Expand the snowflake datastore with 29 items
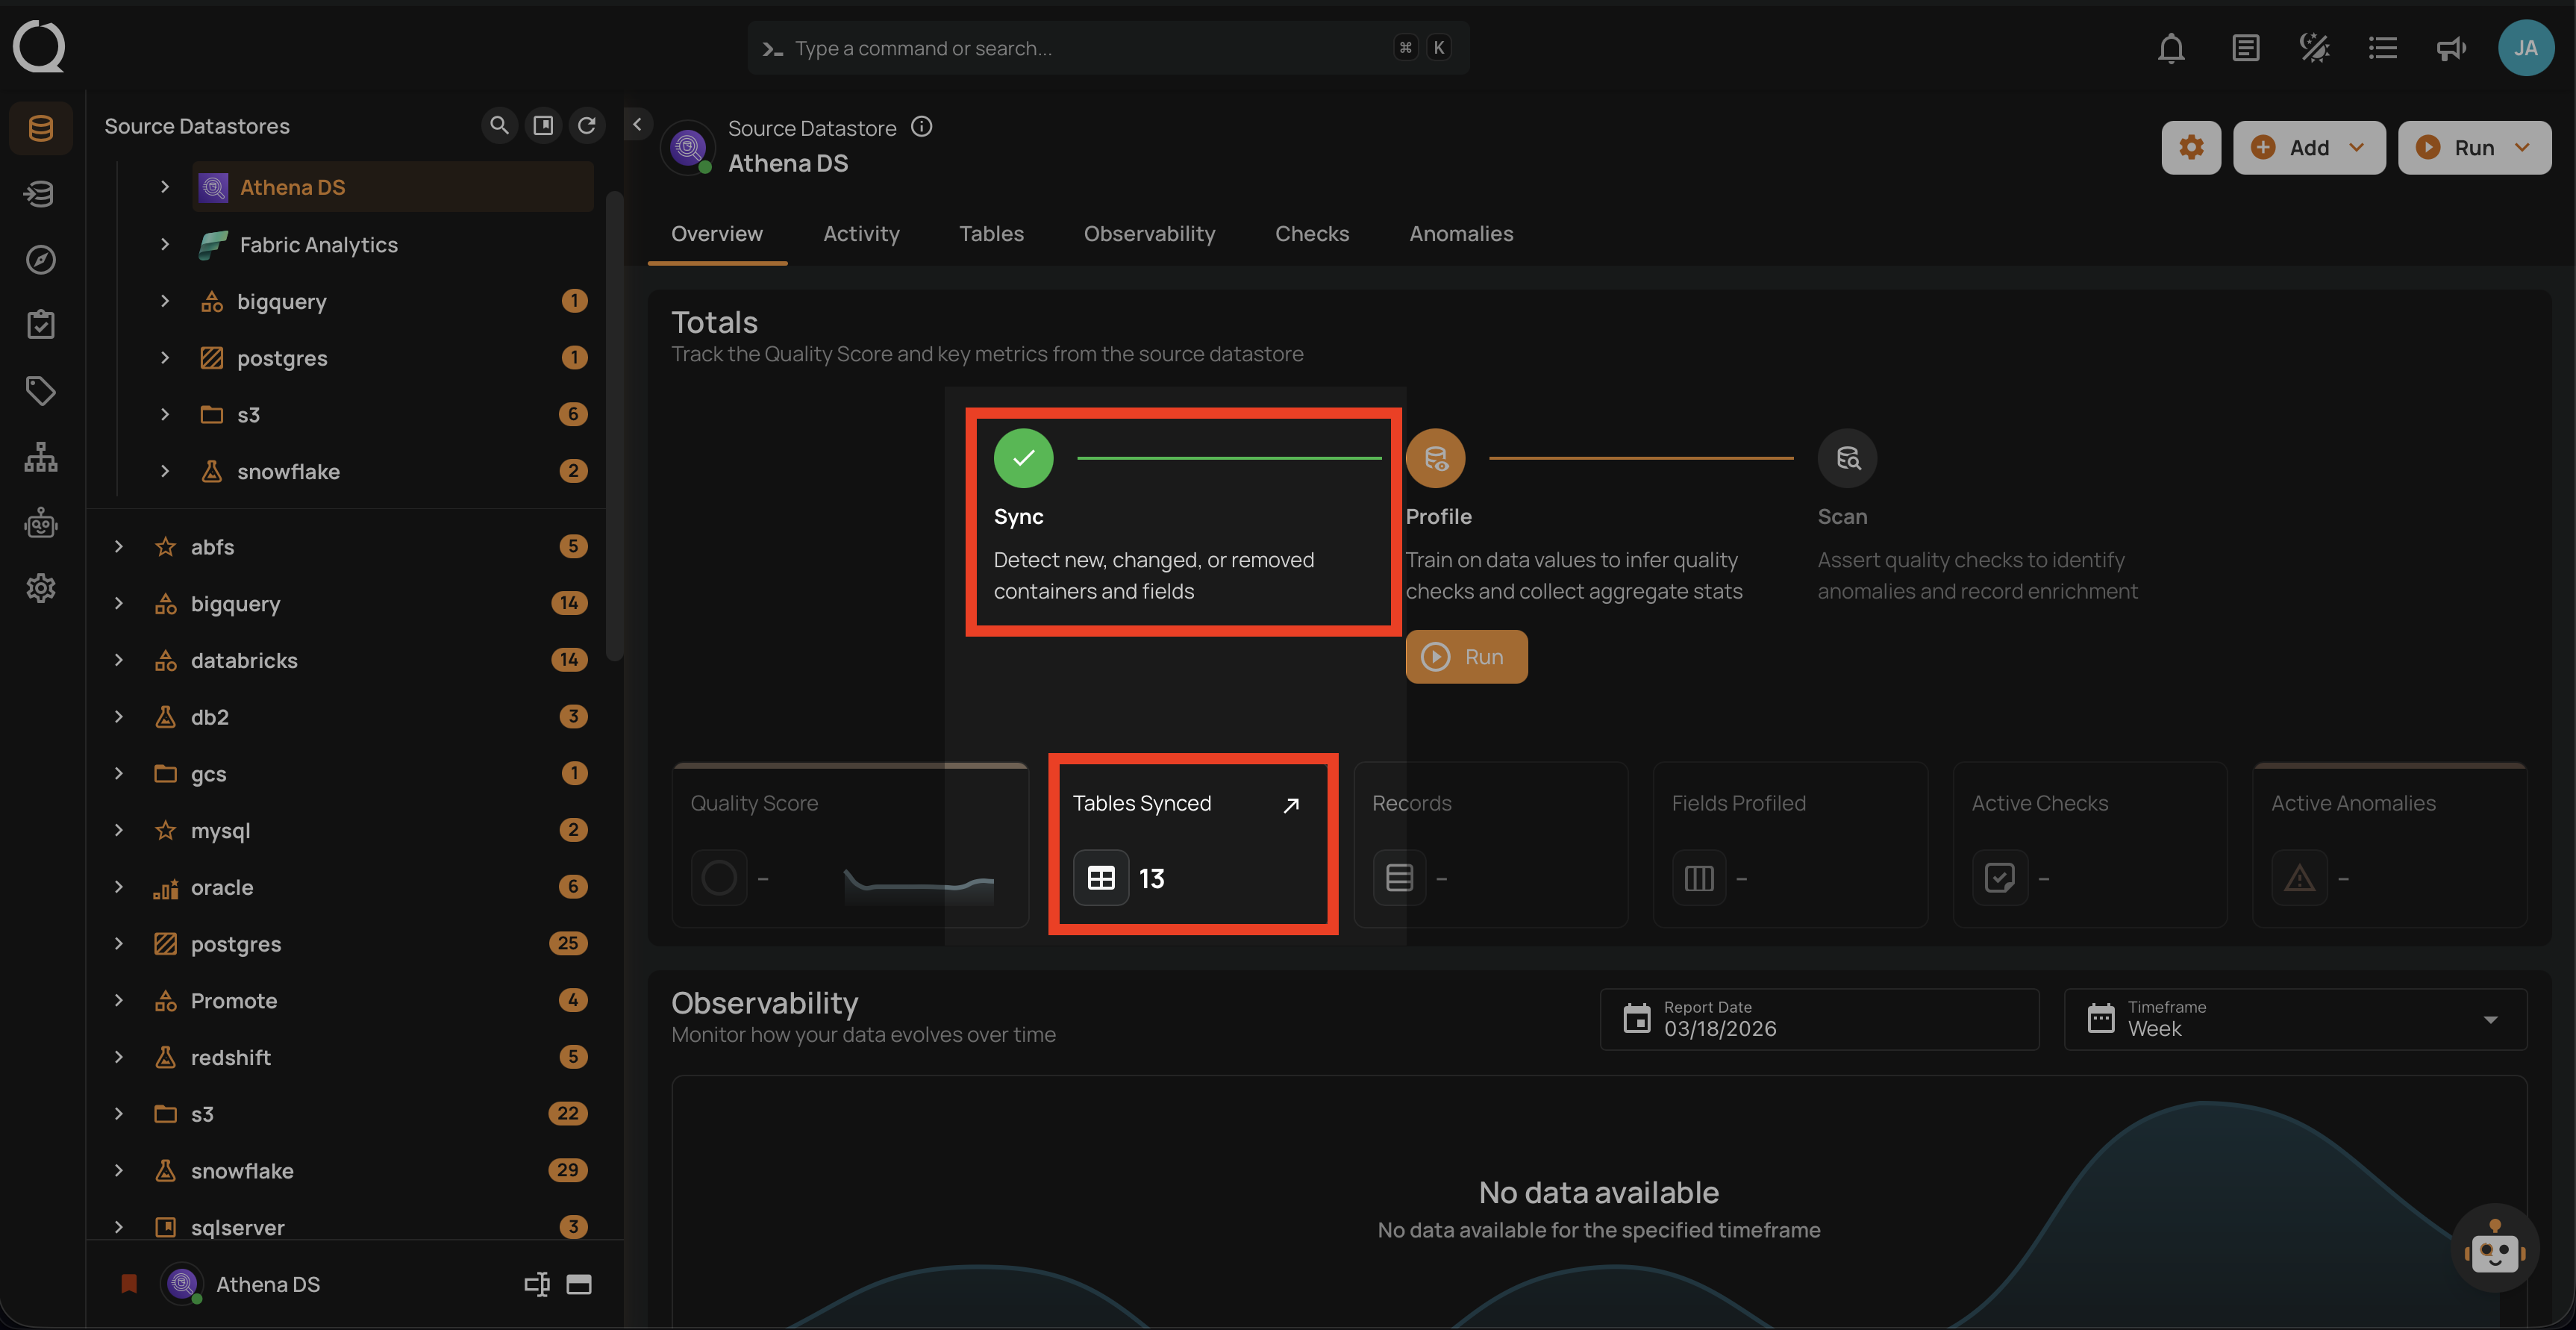The height and width of the screenshot is (1330, 2576). (119, 1170)
